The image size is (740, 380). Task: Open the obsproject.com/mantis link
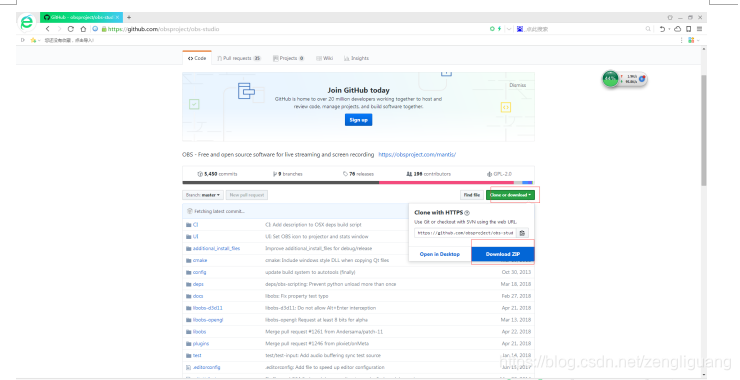point(417,154)
